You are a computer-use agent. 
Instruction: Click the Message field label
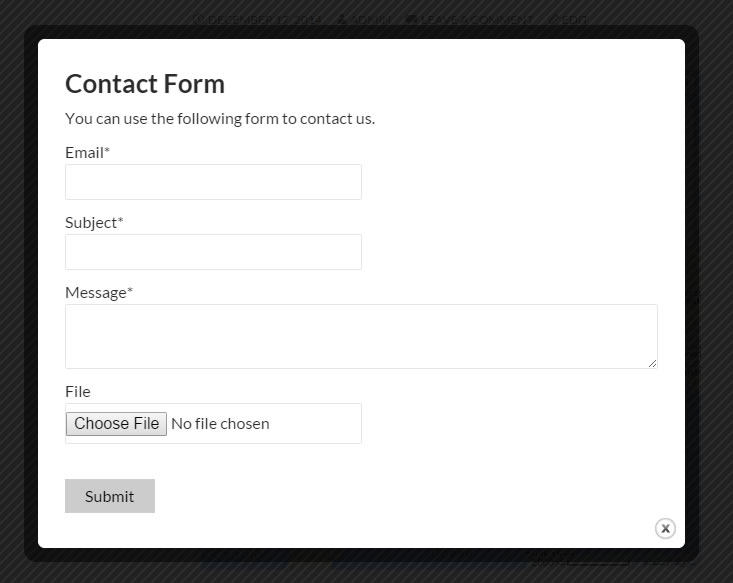pyautogui.click(x=96, y=292)
